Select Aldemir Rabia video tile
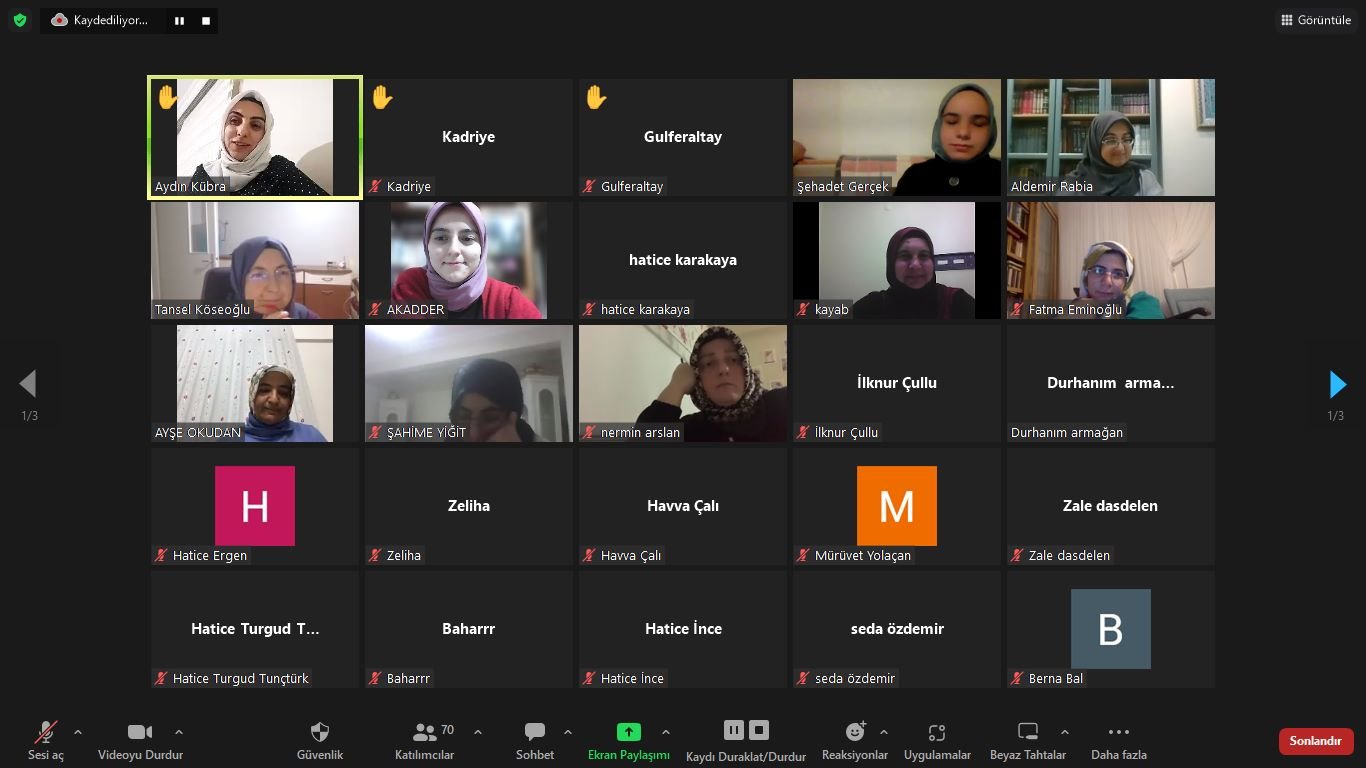Image resolution: width=1366 pixels, height=768 pixels. [x=1111, y=137]
